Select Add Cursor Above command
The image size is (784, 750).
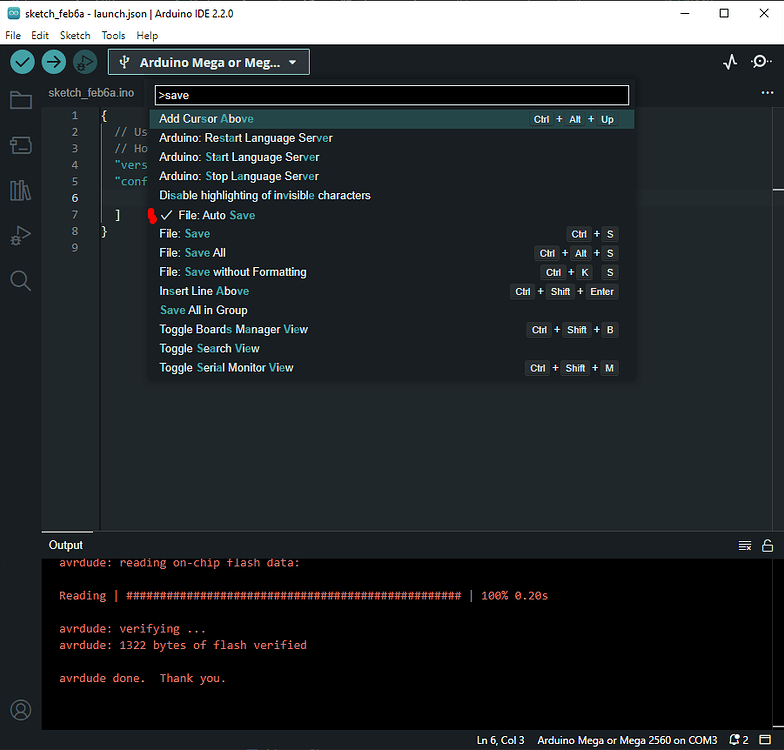392,119
